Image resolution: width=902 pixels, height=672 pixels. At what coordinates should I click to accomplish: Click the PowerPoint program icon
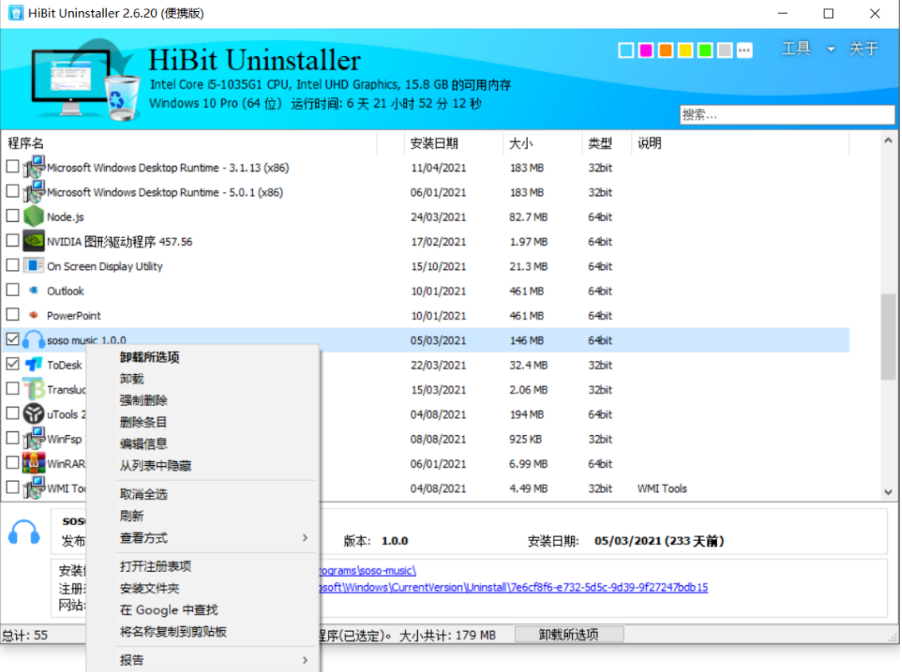click(x=33, y=315)
